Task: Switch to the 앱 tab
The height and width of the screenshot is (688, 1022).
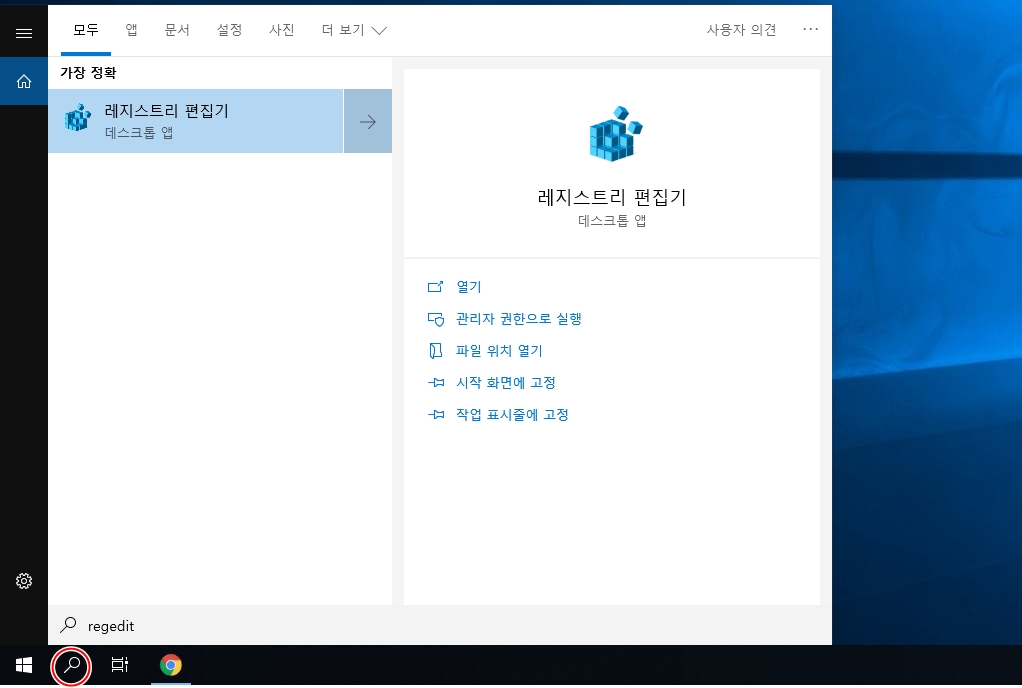Action: tap(132, 30)
